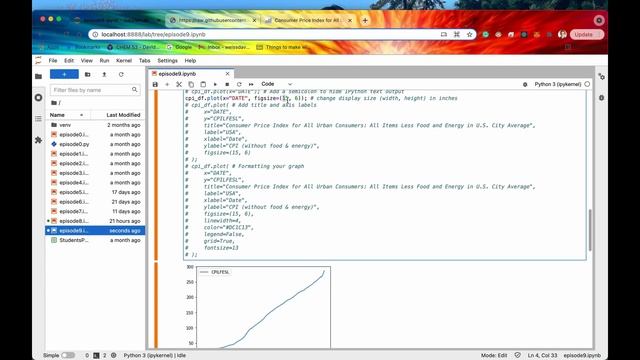This screenshot has height=360, width=640.
Task: Click the browser Update button
Action: point(587,34)
